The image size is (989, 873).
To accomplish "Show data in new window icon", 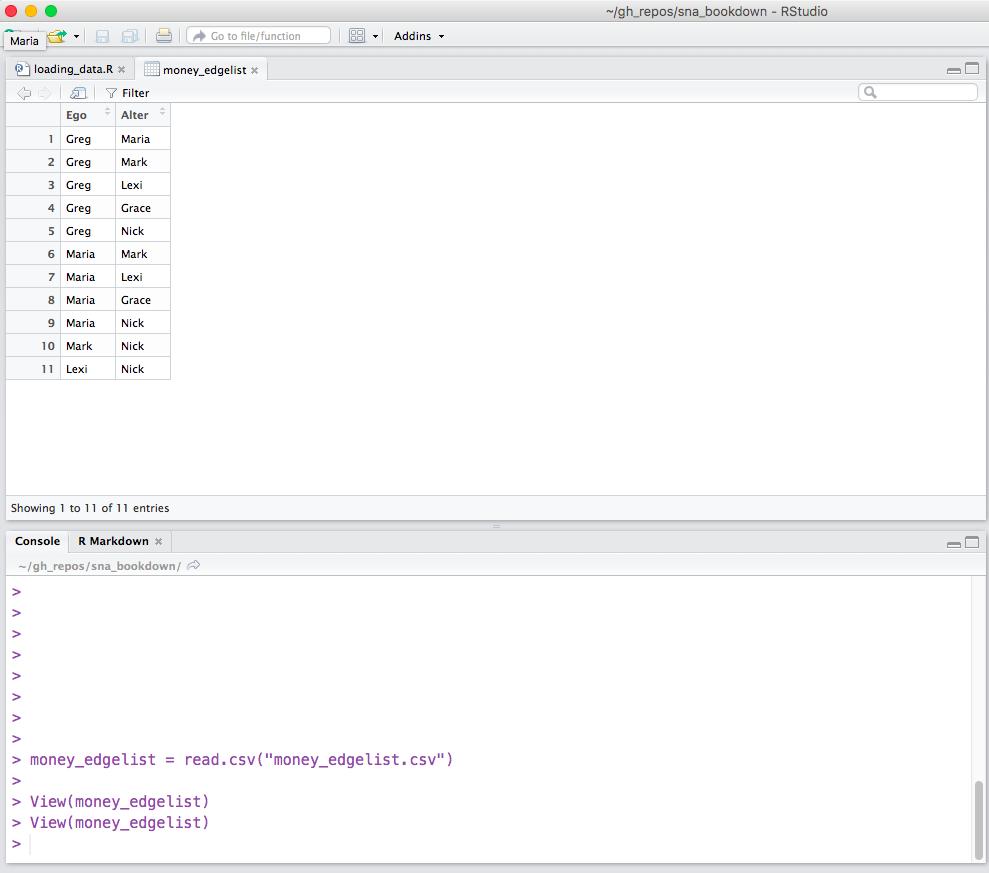I will [78, 93].
